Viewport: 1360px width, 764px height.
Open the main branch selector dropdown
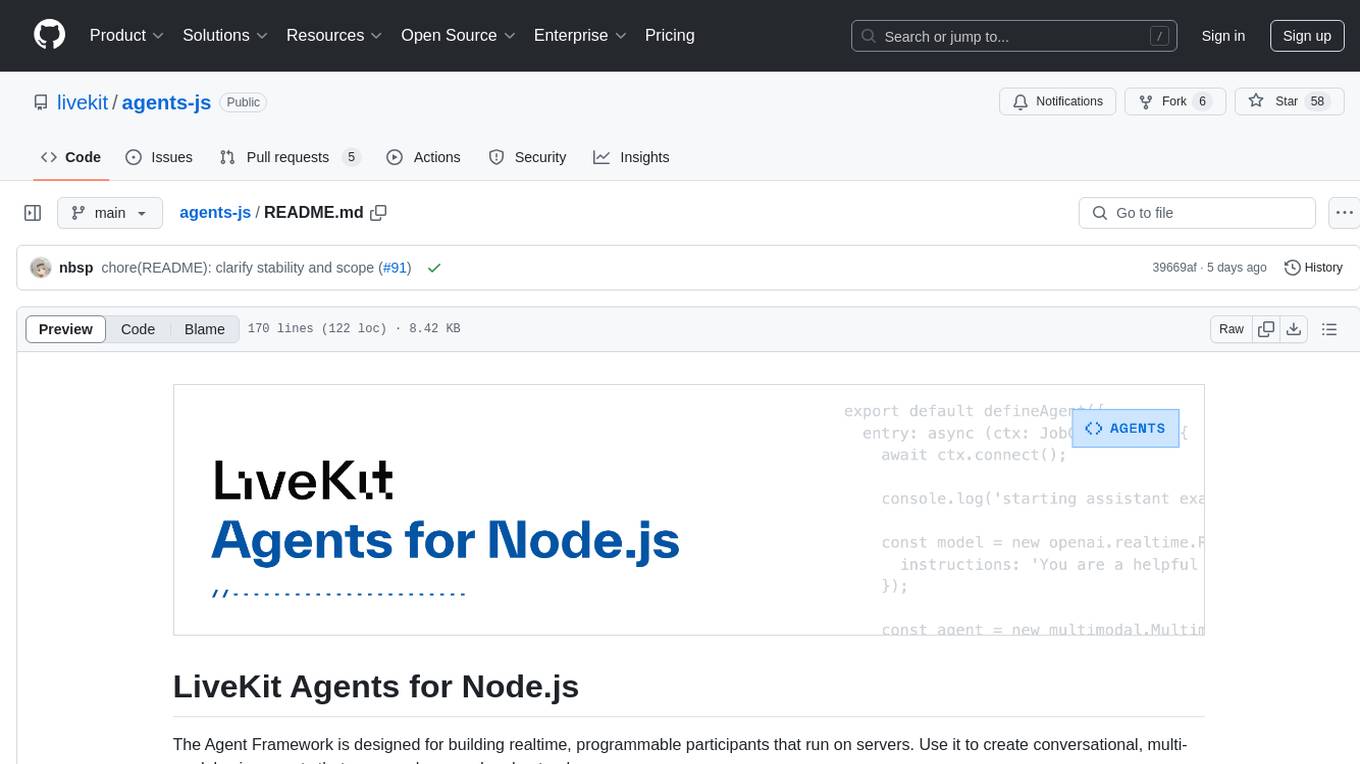tap(110, 213)
